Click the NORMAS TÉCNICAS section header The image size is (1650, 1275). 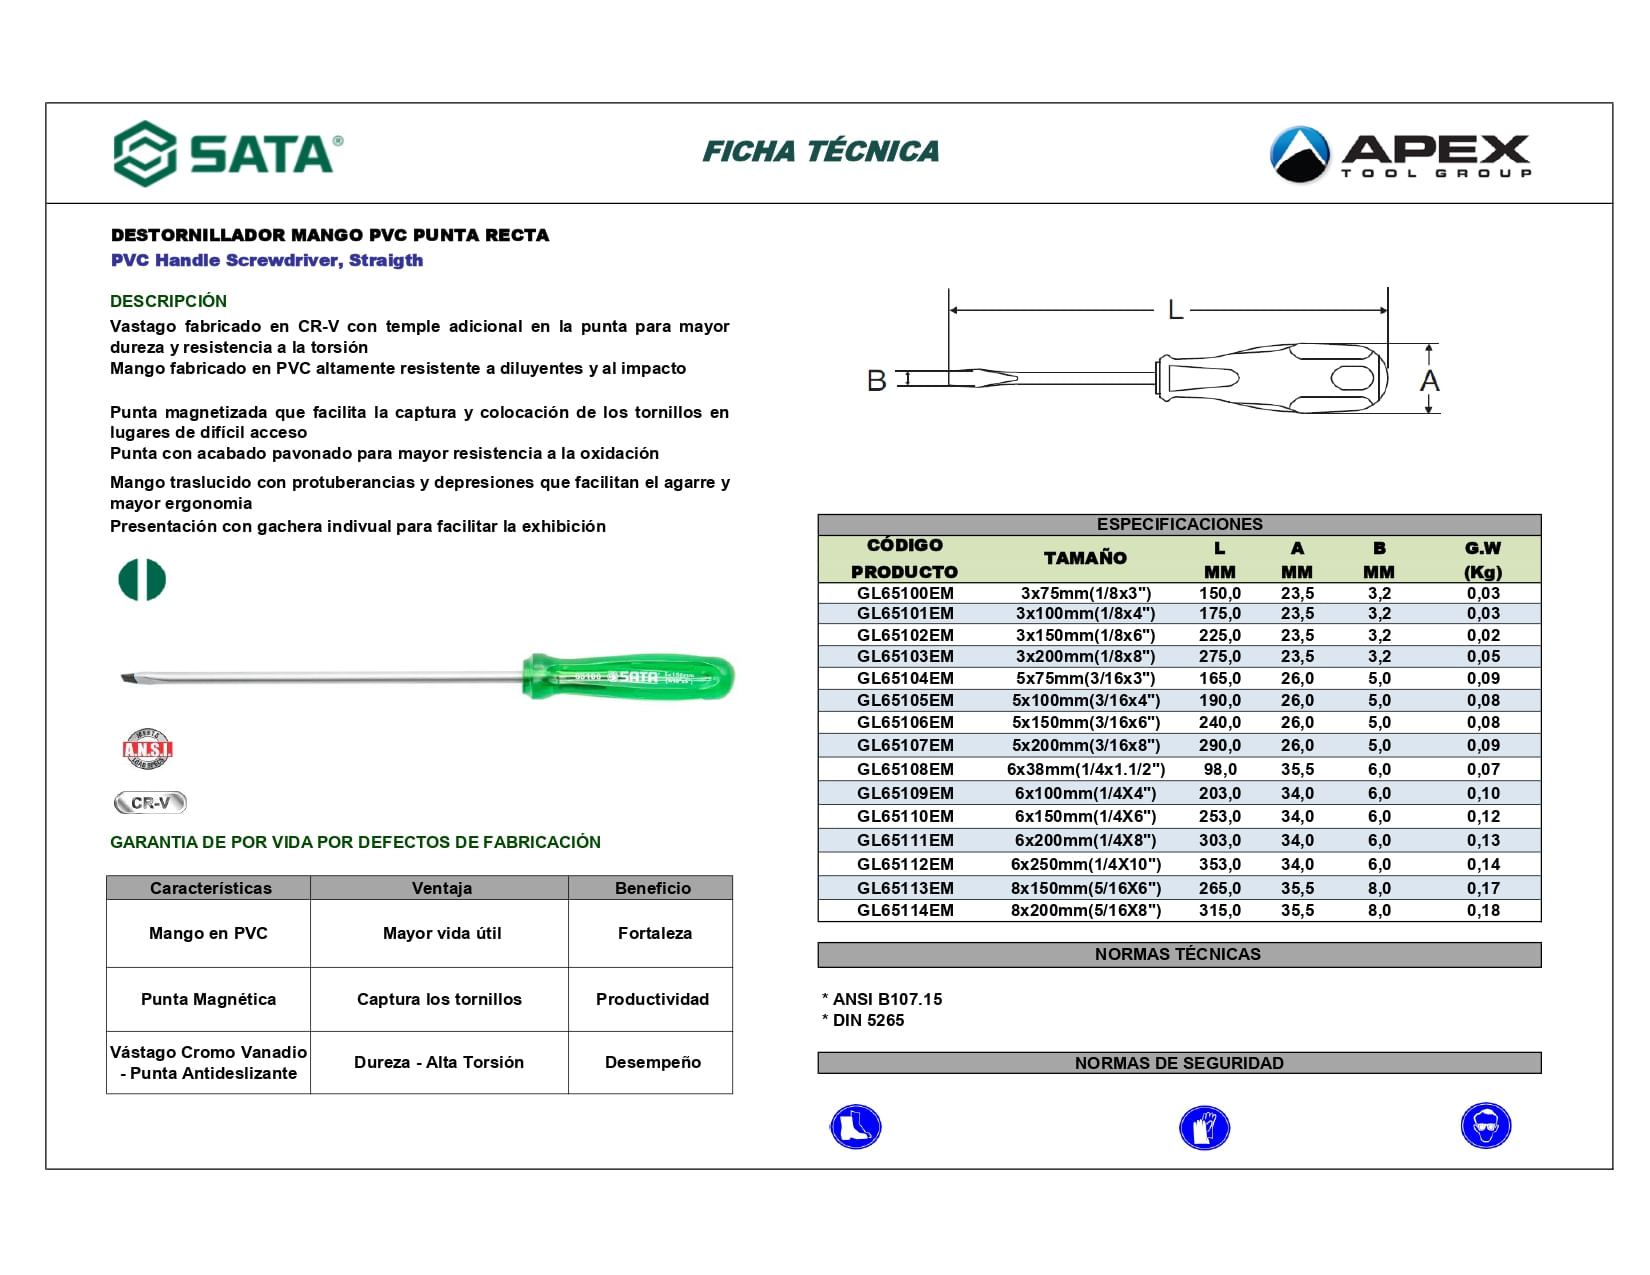(1179, 955)
